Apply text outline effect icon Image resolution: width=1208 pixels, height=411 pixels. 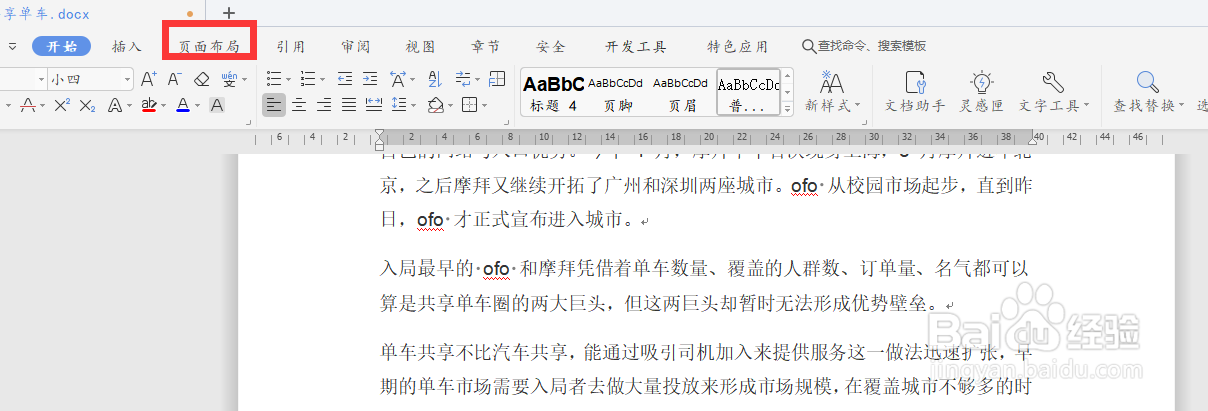[x=114, y=105]
